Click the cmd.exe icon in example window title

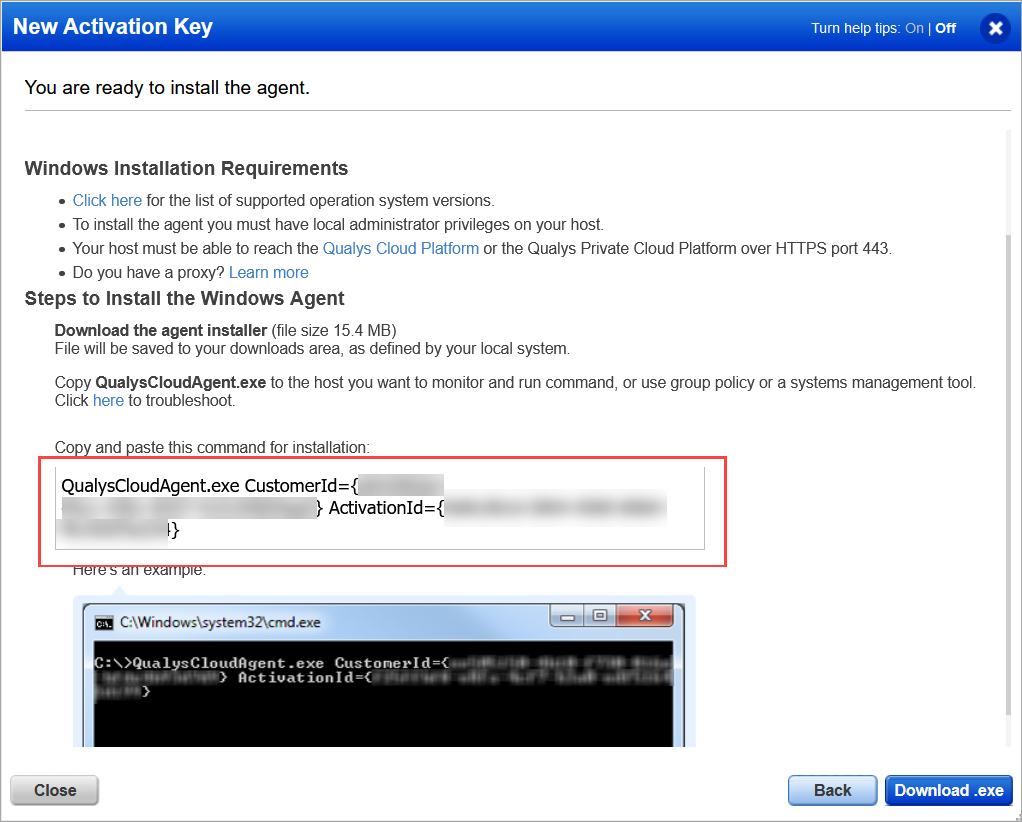104,623
